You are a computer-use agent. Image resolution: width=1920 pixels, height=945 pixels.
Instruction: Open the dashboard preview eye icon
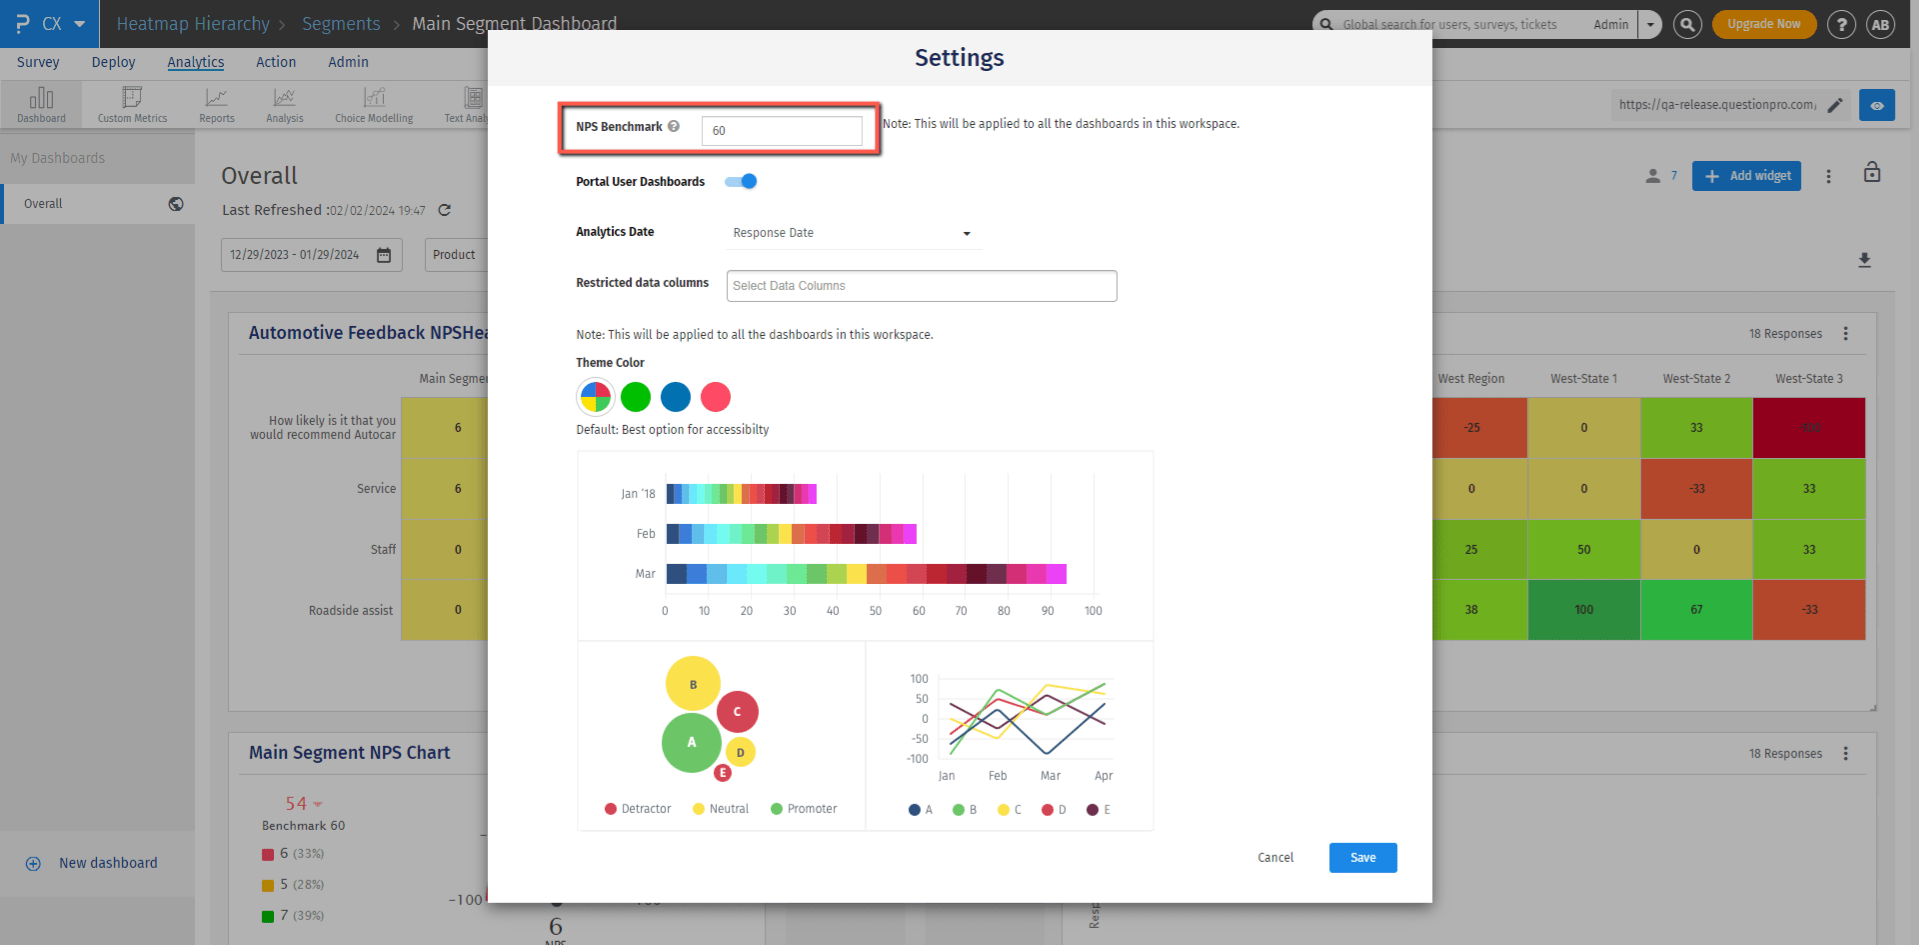click(1877, 104)
